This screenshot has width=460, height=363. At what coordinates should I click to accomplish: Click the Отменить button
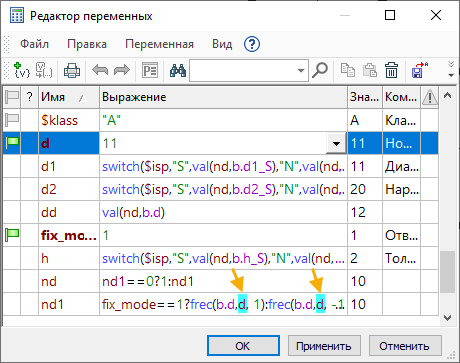tap(405, 346)
